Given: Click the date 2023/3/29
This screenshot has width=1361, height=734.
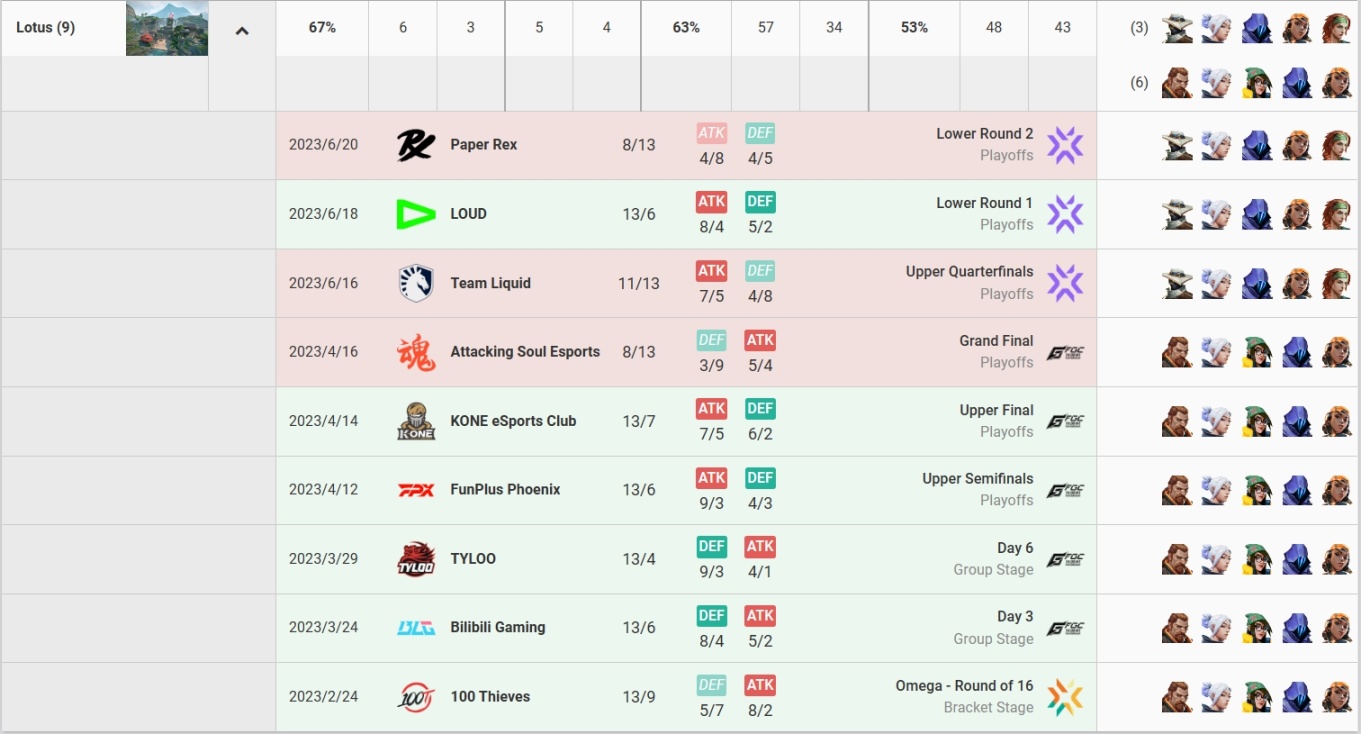Looking at the screenshot, I should 323,559.
